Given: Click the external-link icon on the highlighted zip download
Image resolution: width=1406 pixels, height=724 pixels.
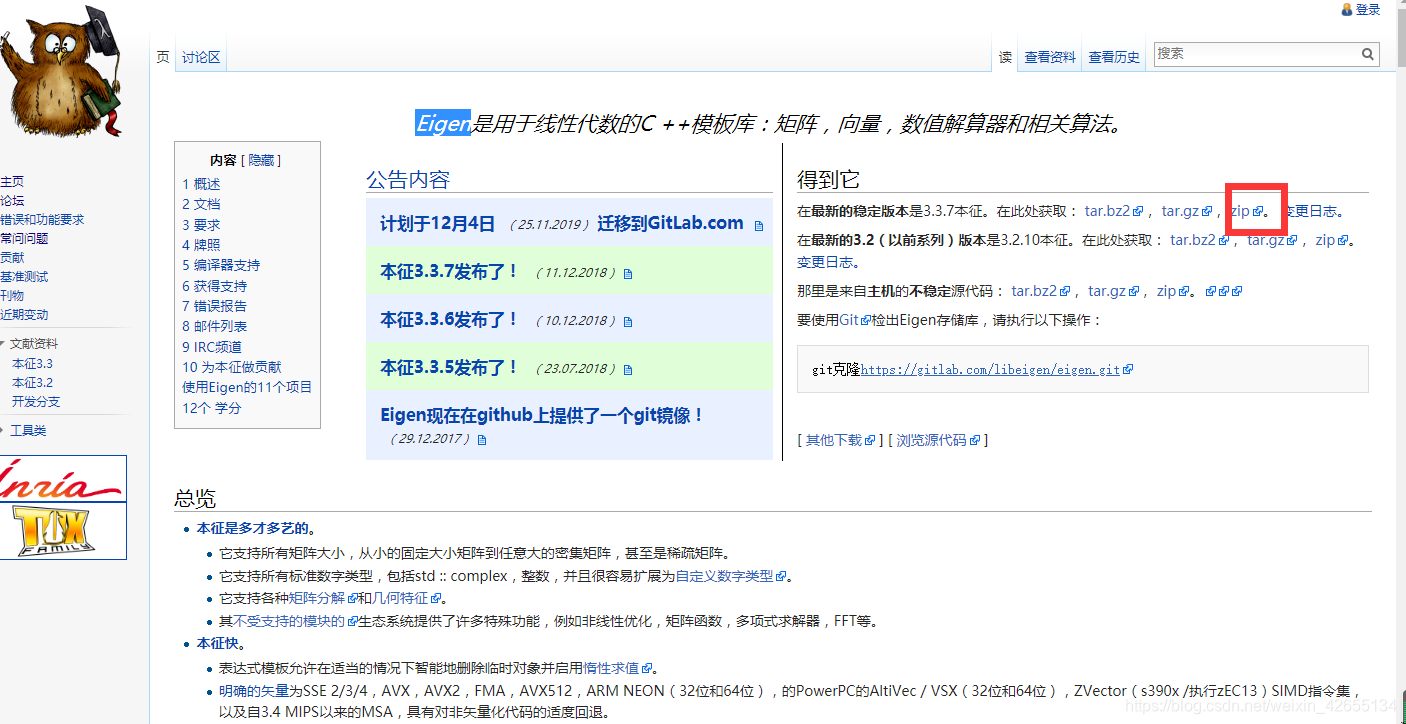Looking at the screenshot, I should [x=1258, y=211].
